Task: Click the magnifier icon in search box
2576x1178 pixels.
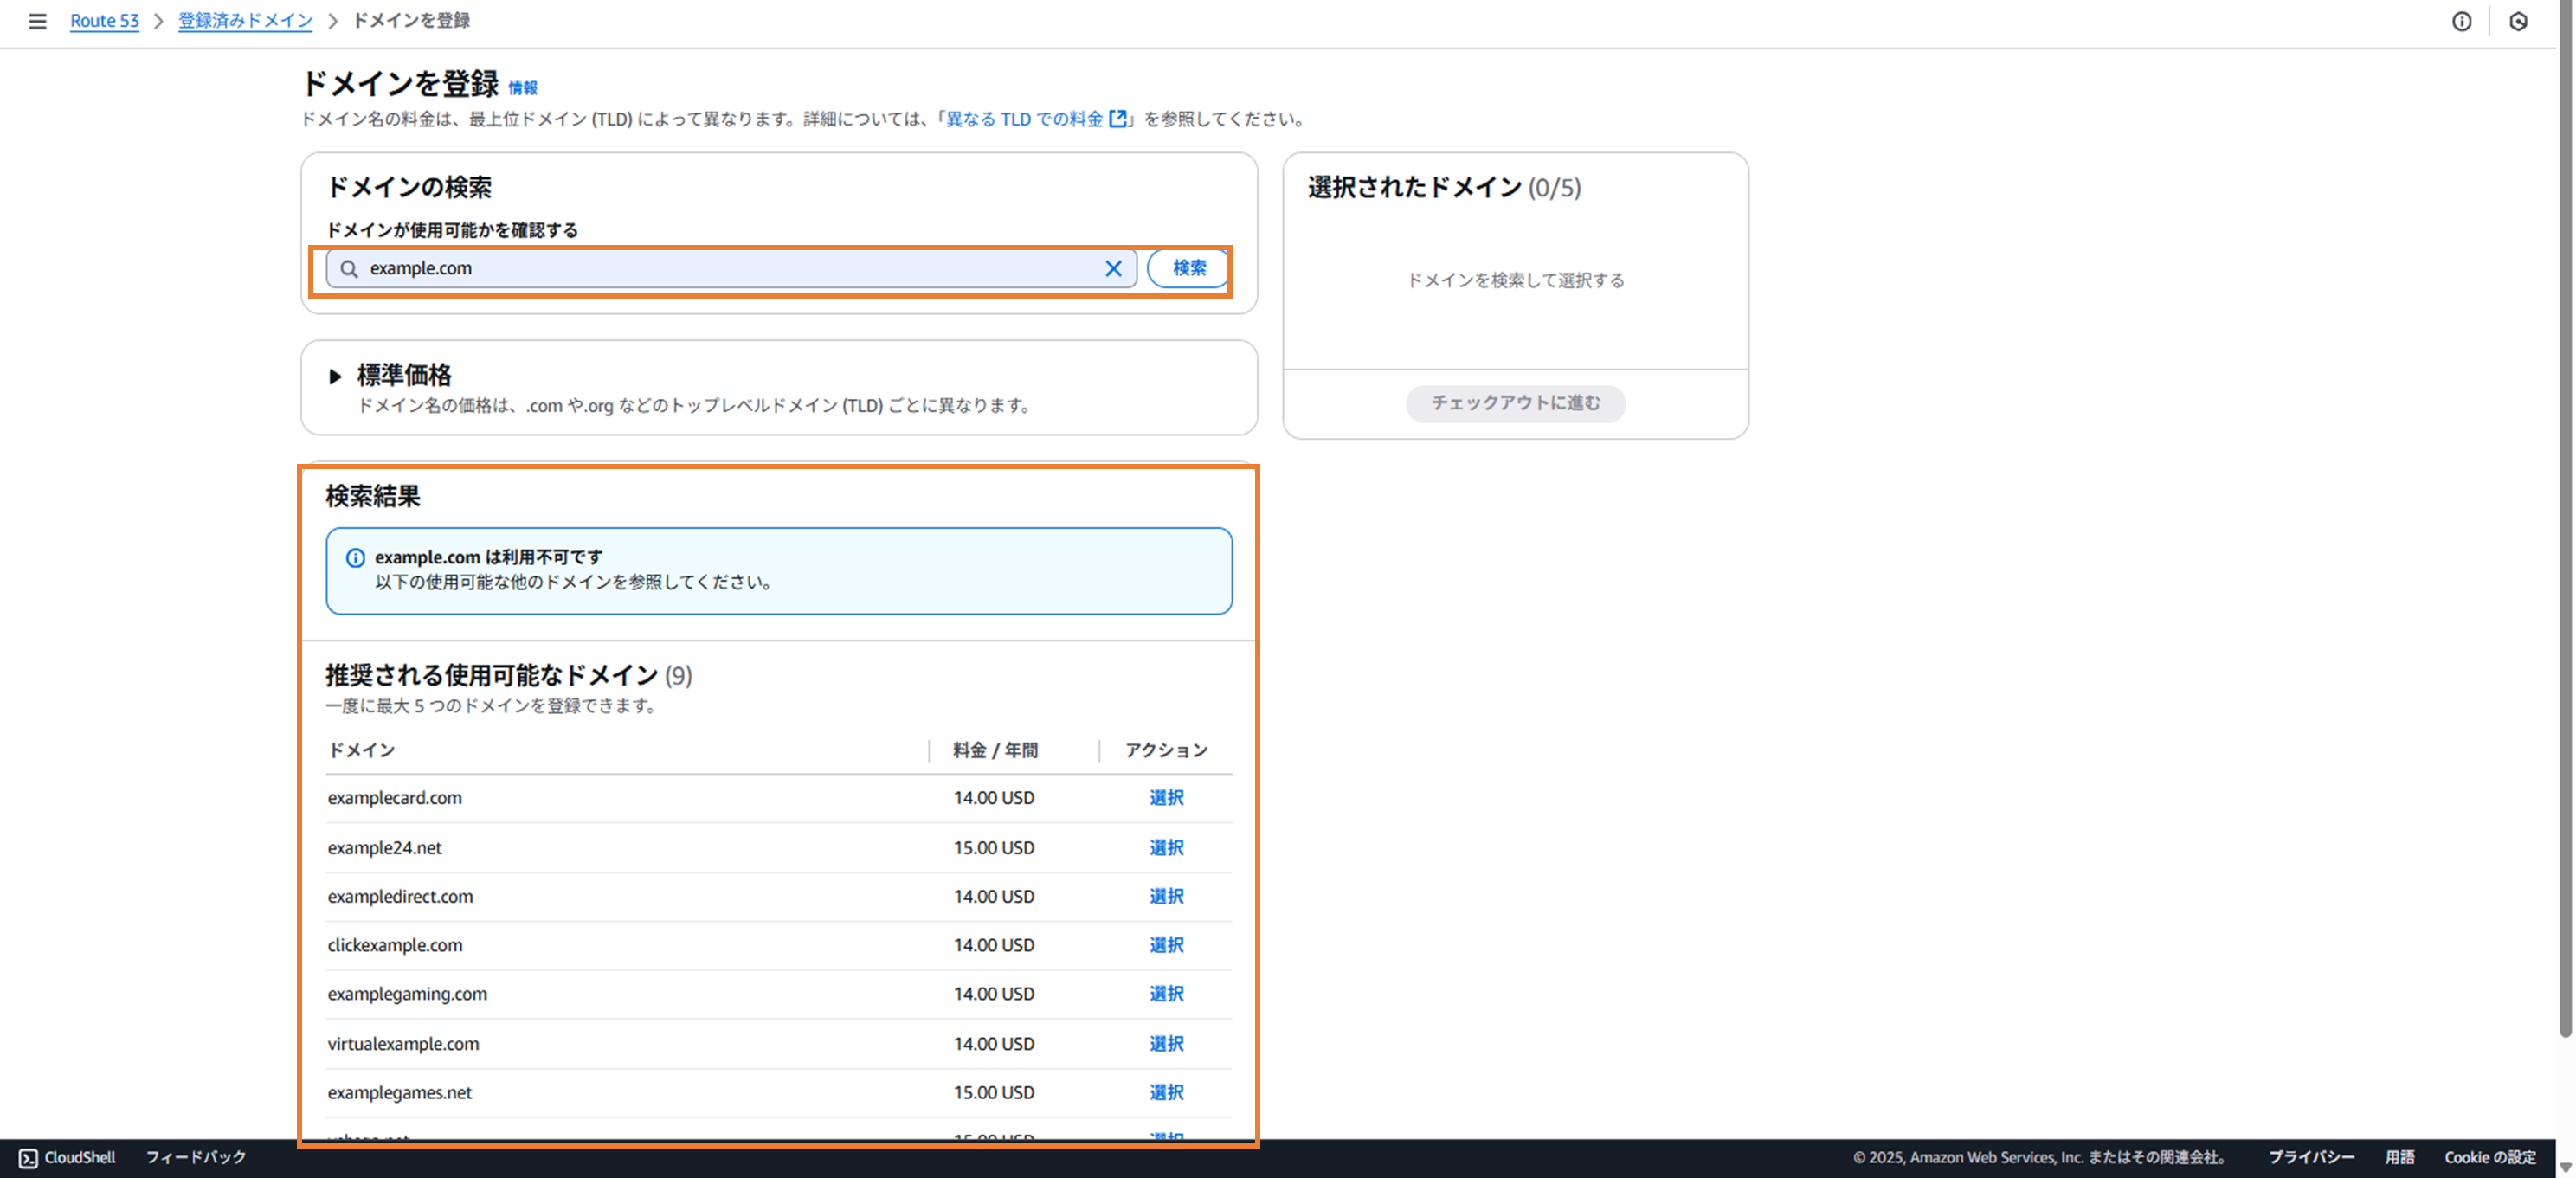Action: pyautogui.click(x=349, y=268)
